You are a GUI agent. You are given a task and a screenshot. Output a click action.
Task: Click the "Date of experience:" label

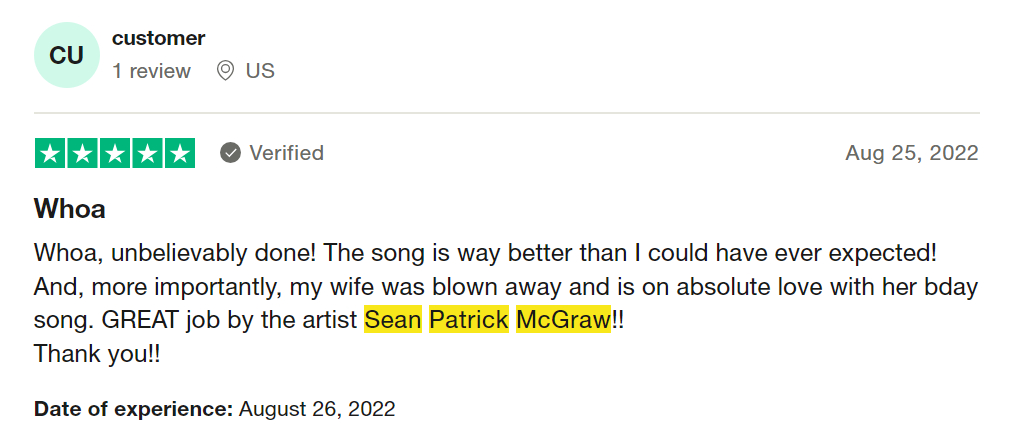(133, 409)
